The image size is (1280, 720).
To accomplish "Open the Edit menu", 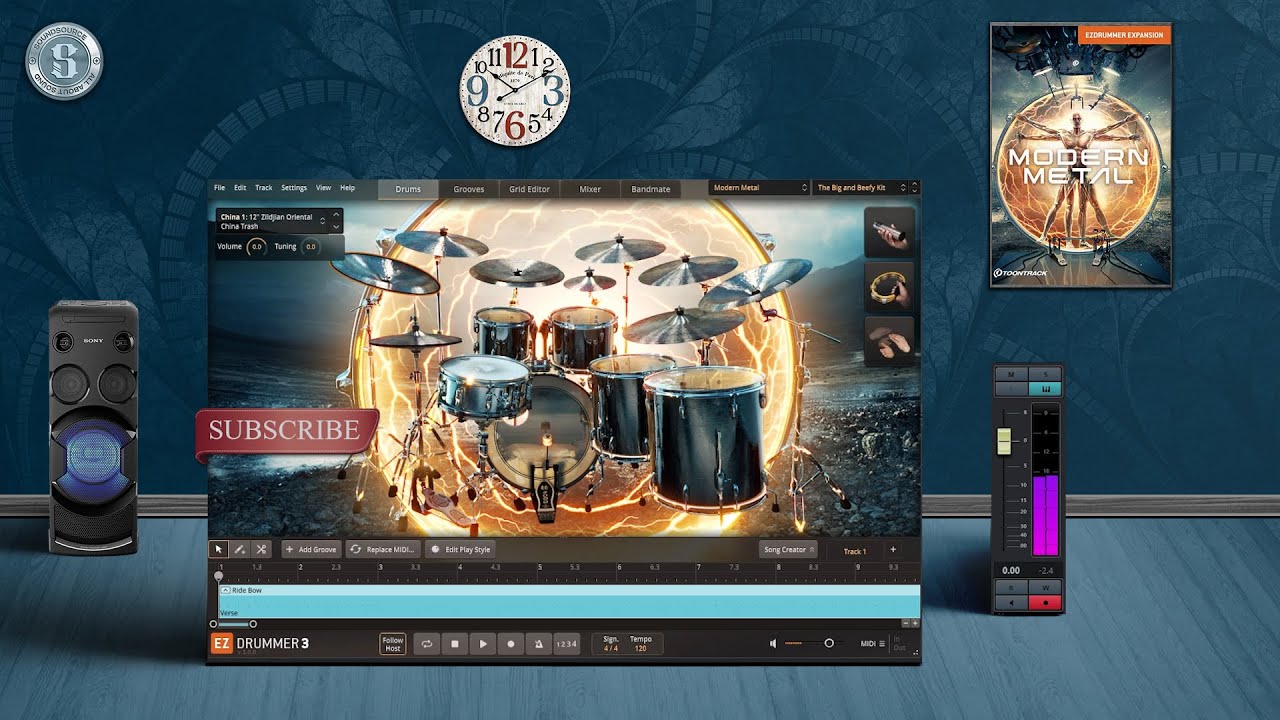I will [x=240, y=188].
